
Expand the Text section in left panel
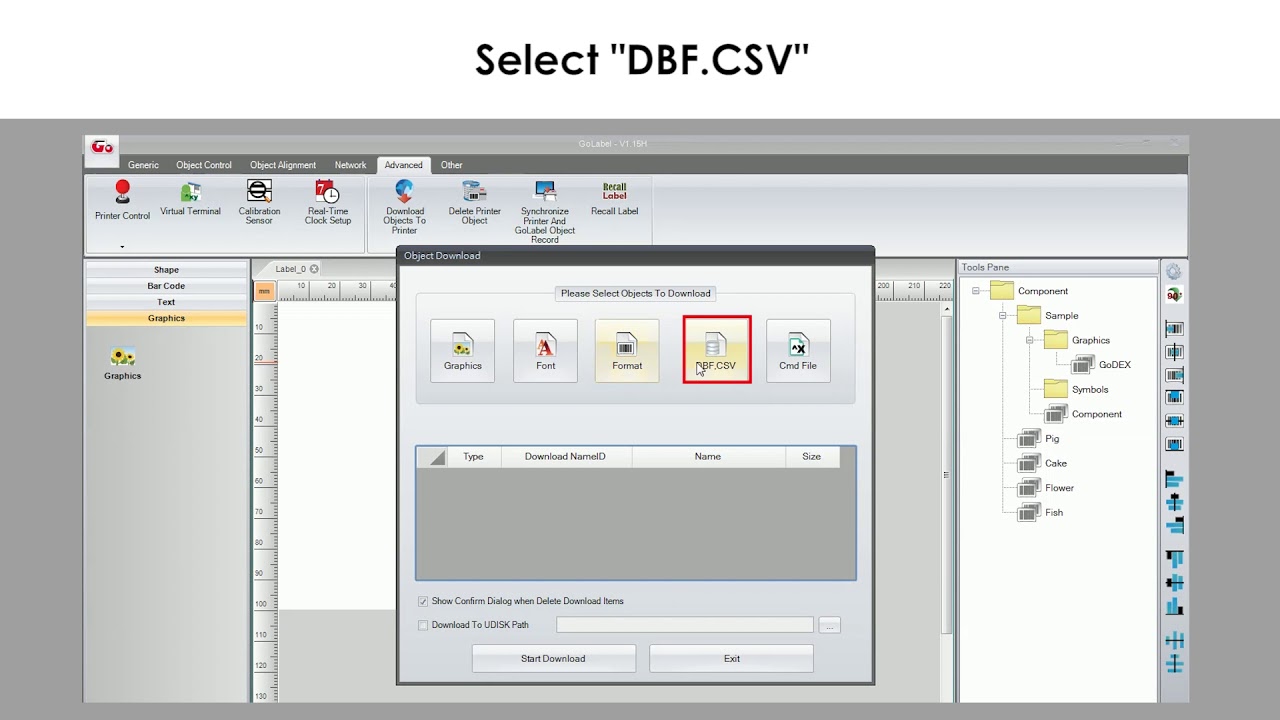[166, 302]
